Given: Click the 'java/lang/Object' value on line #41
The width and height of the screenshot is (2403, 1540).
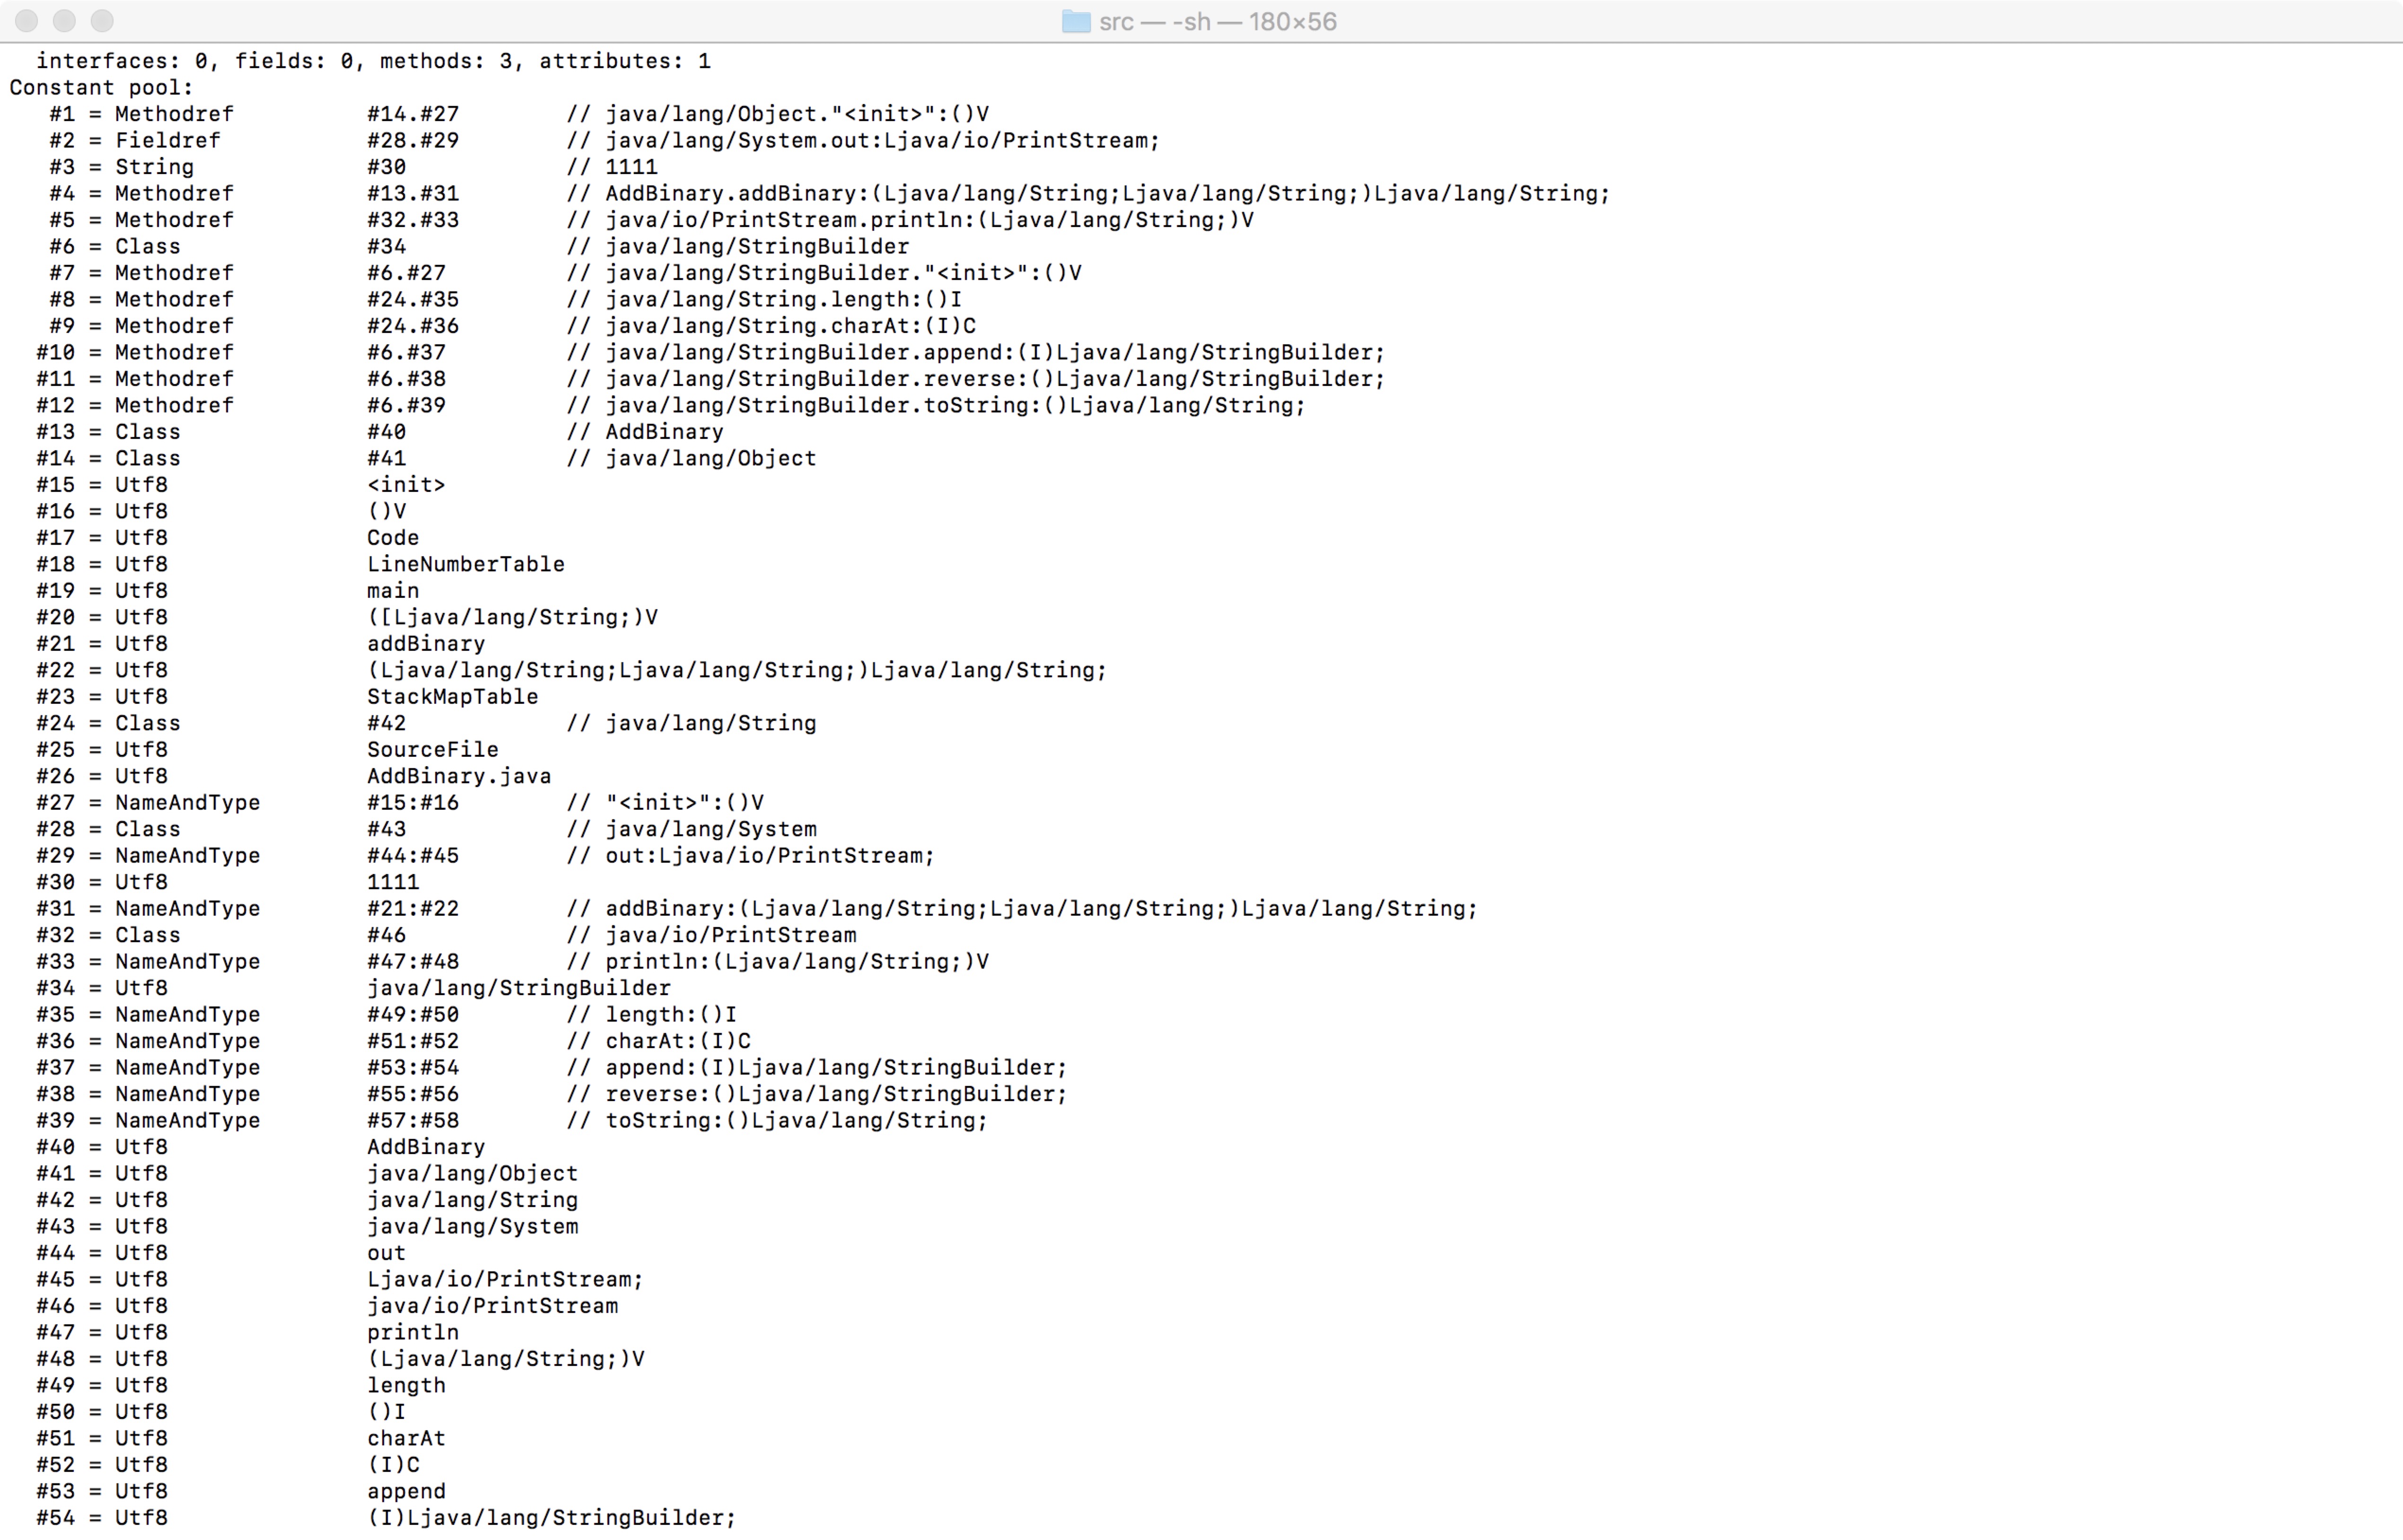Looking at the screenshot, I should click(x=473, y=1174).
